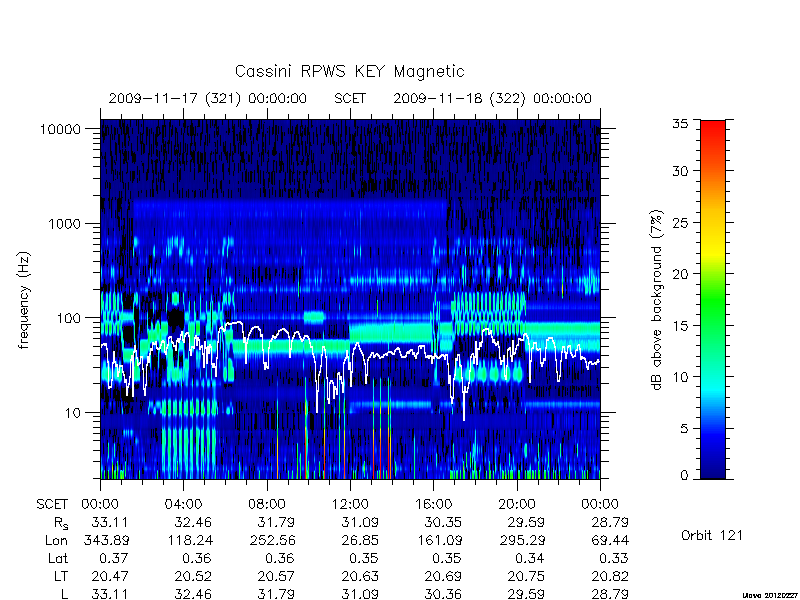Click the colorbar tick label 15

tap(680, 326)
